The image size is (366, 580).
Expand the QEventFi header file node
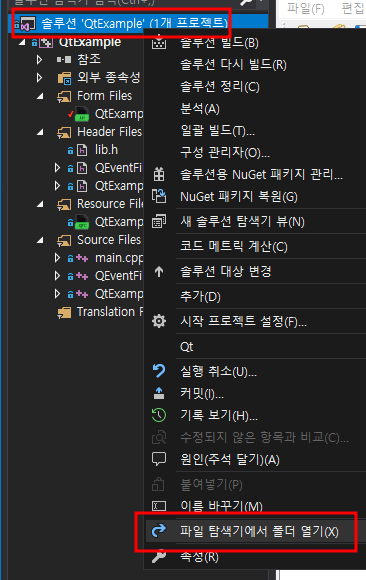(57, 168)
